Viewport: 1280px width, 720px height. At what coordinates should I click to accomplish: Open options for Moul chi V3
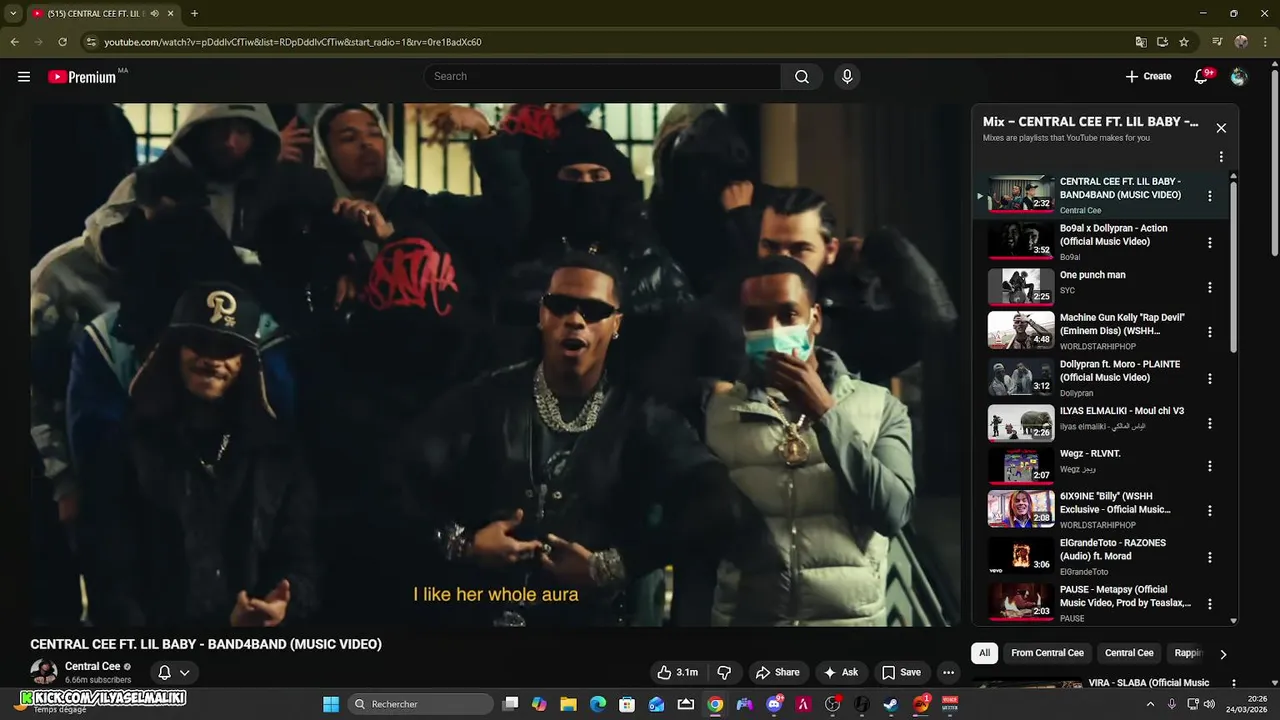(1210, 423)
